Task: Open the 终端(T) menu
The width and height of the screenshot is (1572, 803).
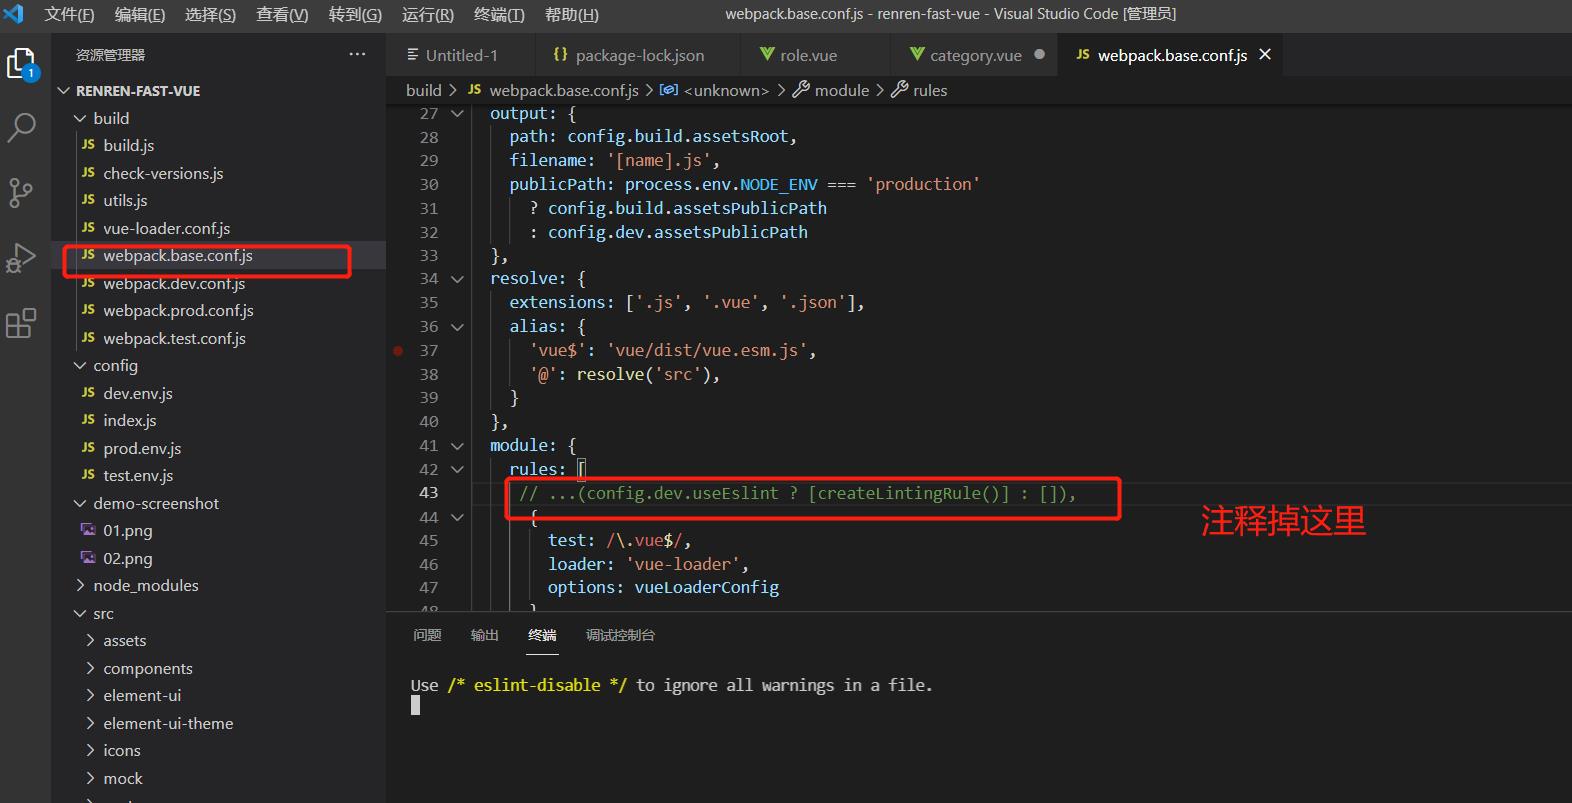Action: (499, 15)
